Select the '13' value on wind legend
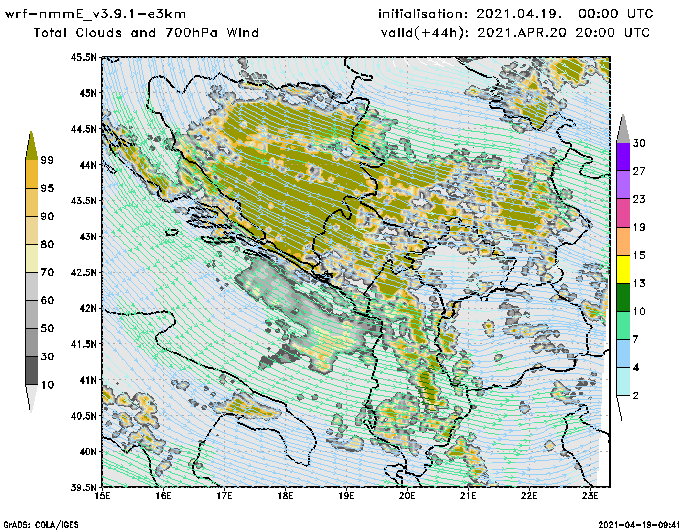 (x=639, y=283)
